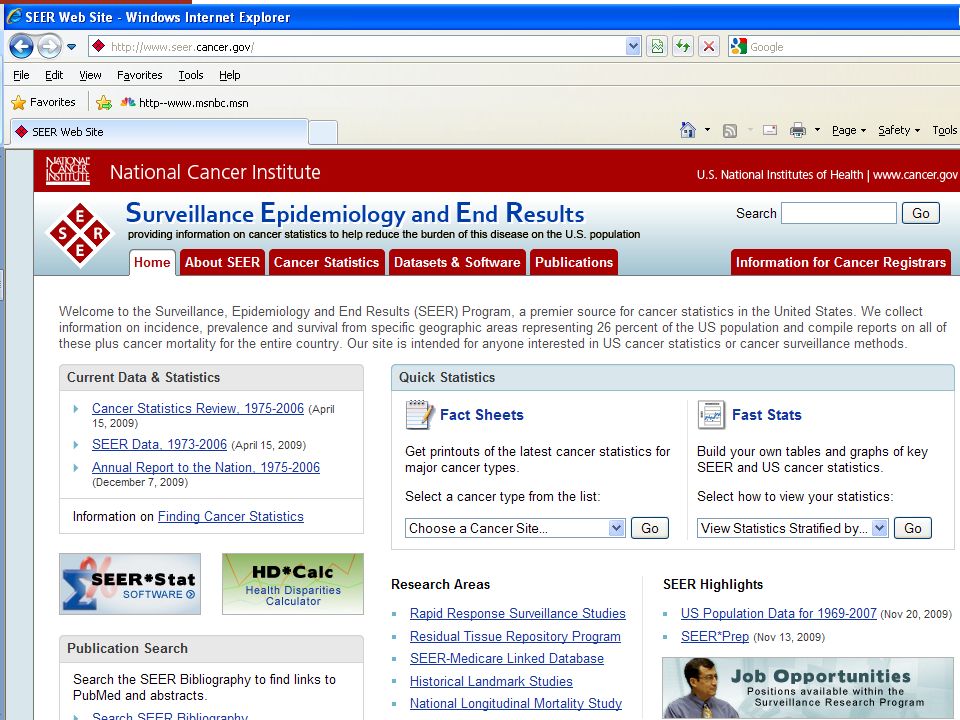Select the About SEER tab
The image size is (960, 720).
(x=222, y=263)
